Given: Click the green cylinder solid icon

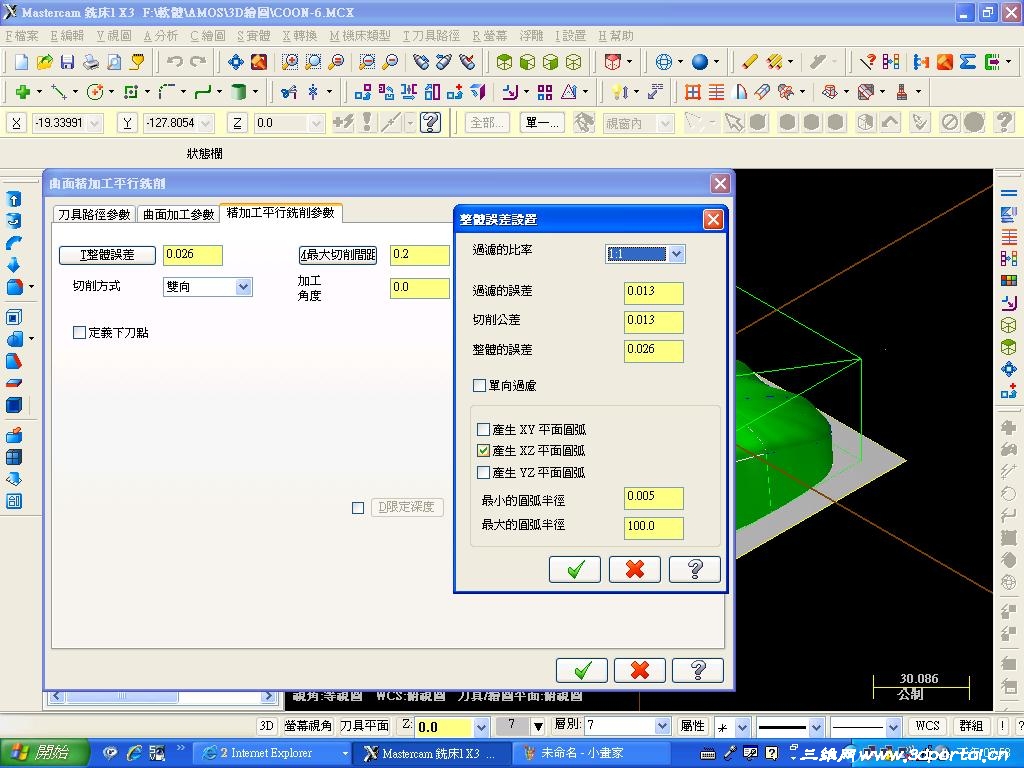Looking at the screenshot, I should [x=238, y=92].
